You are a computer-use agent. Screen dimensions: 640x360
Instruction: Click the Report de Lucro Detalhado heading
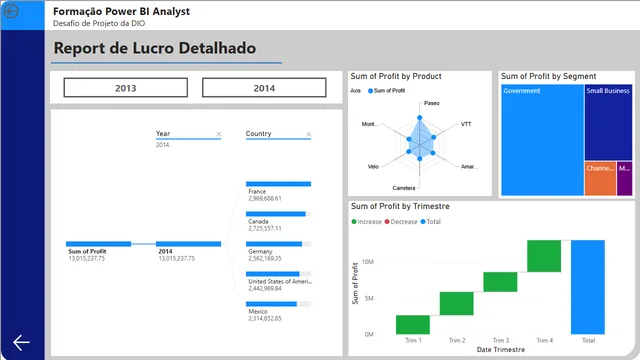click(x=155, y=48)
